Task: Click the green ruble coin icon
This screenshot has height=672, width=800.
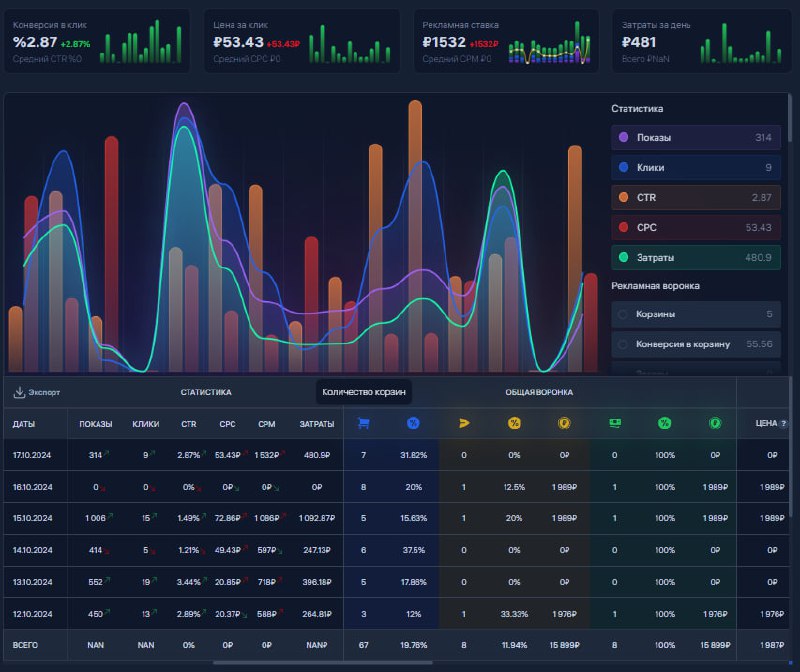Action: coord(715,423)
